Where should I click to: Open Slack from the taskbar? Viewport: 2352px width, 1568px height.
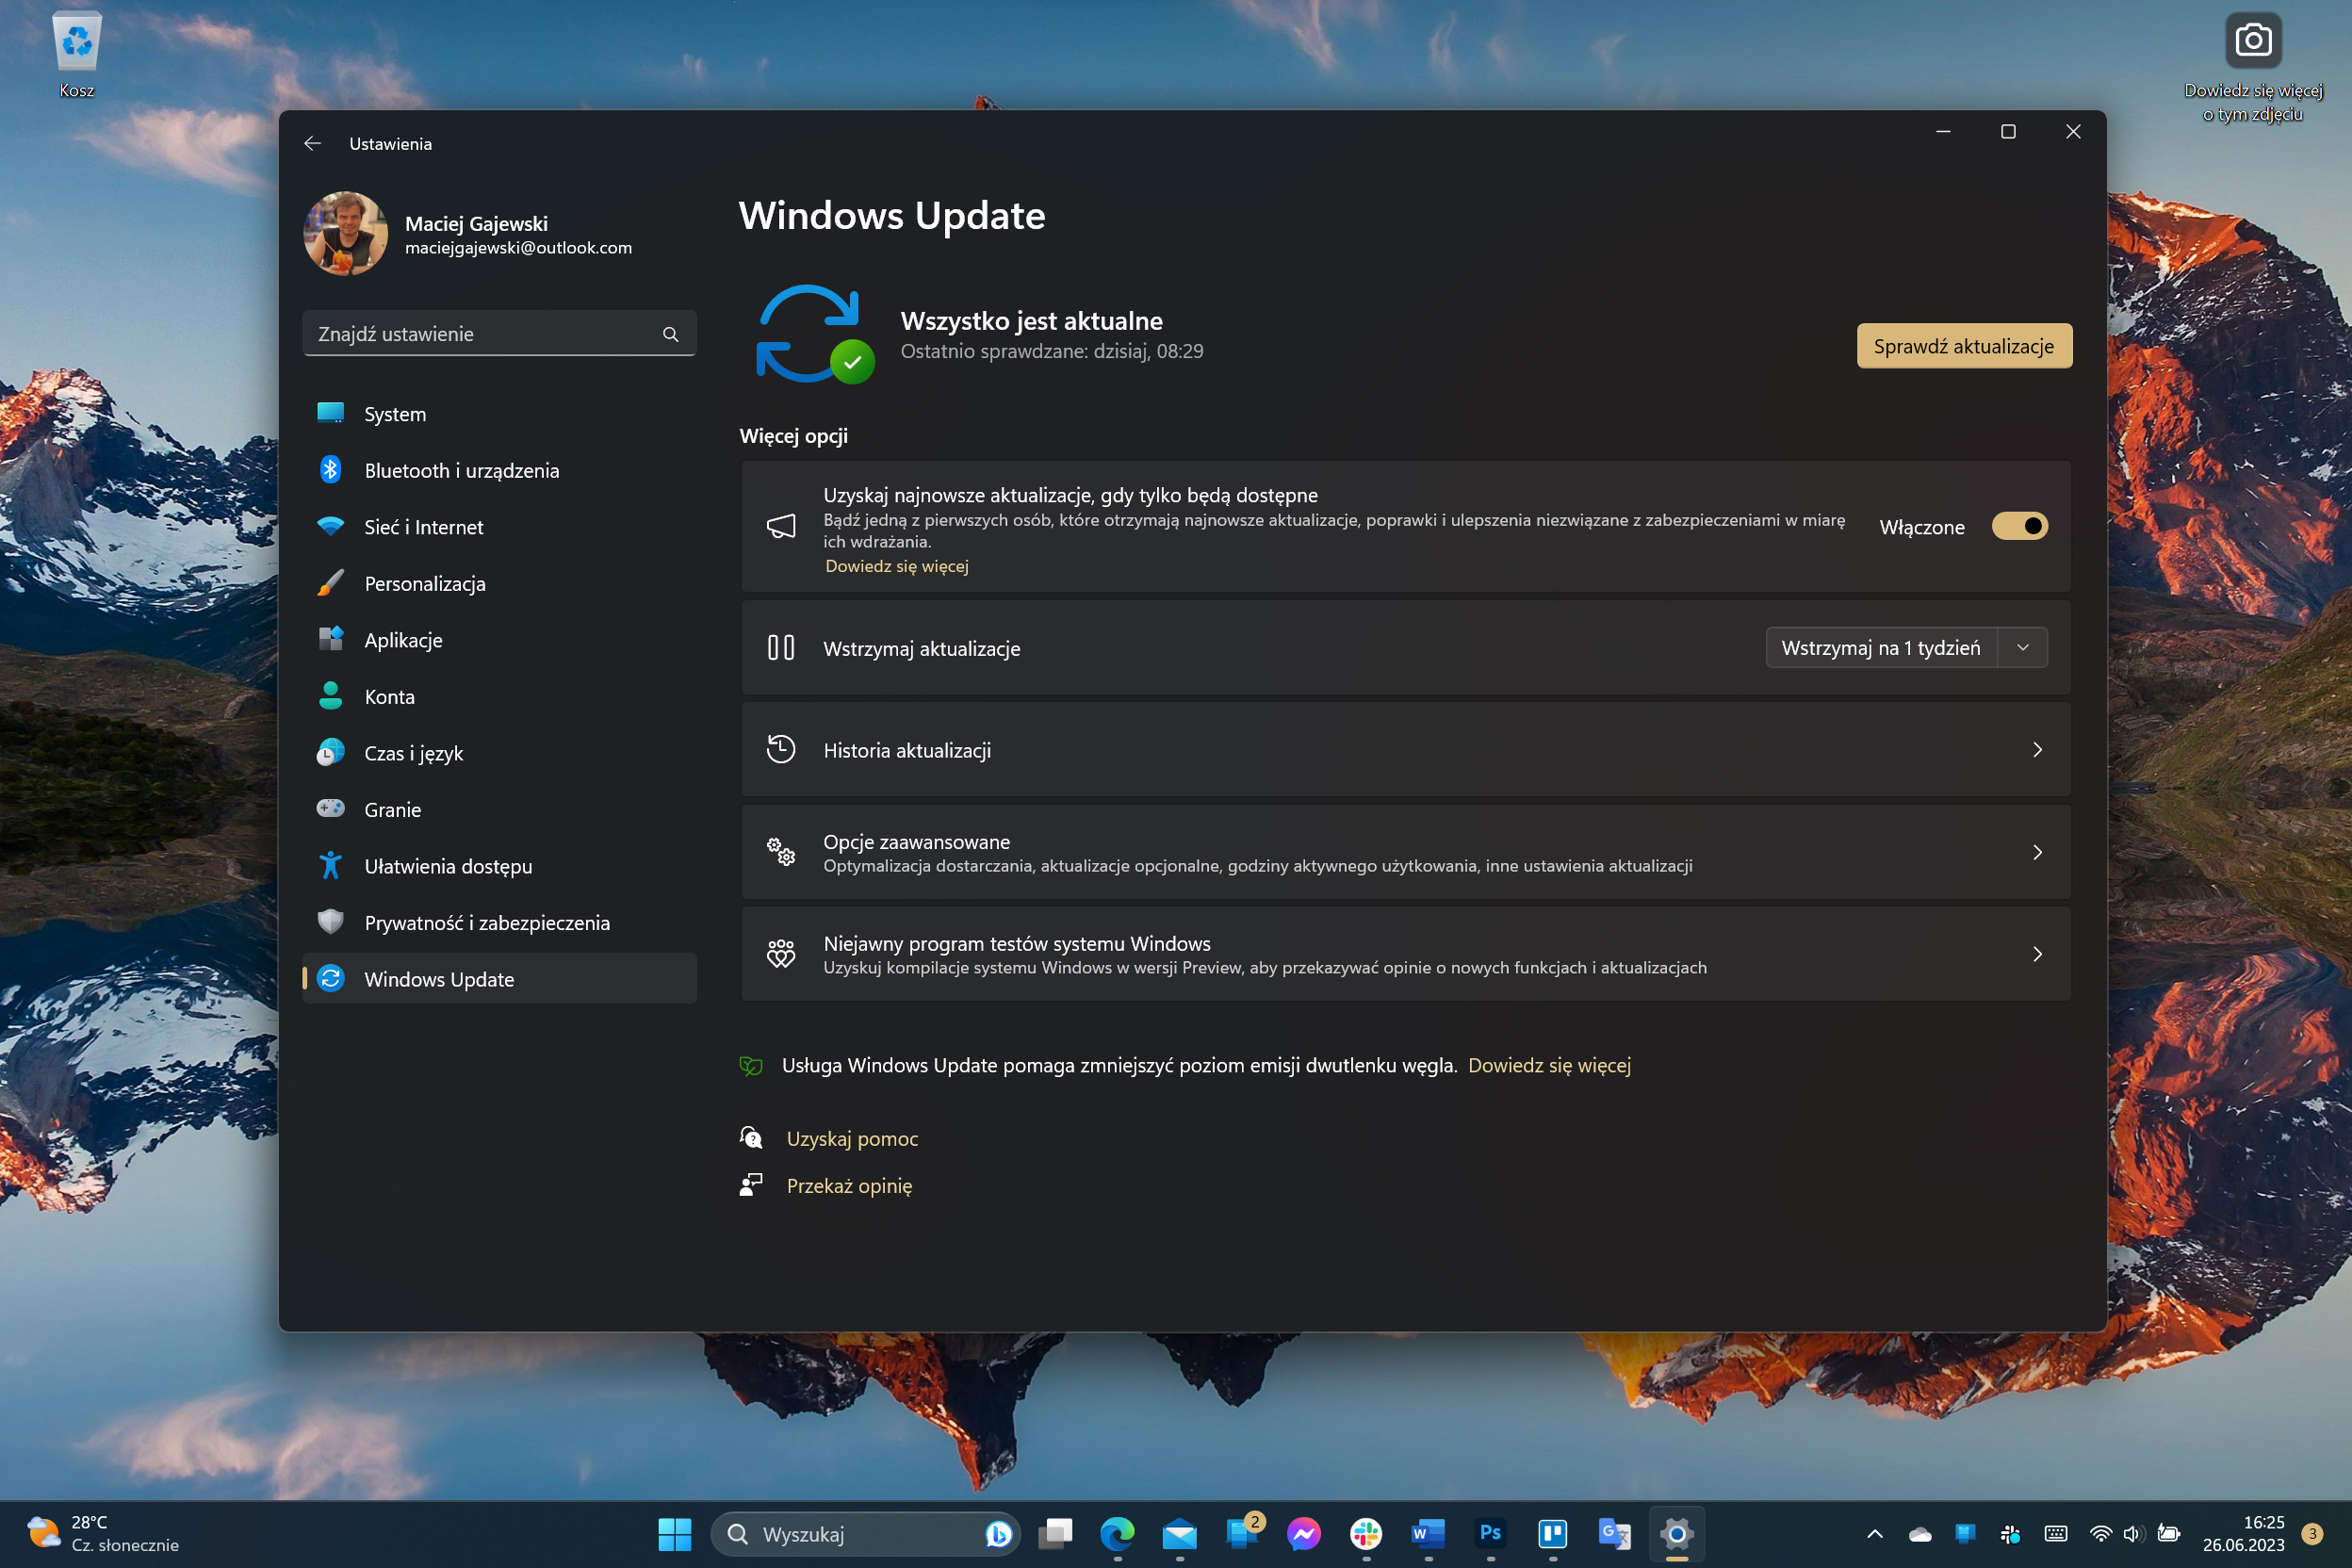pyautogui.click(x=1366, y=1533)
